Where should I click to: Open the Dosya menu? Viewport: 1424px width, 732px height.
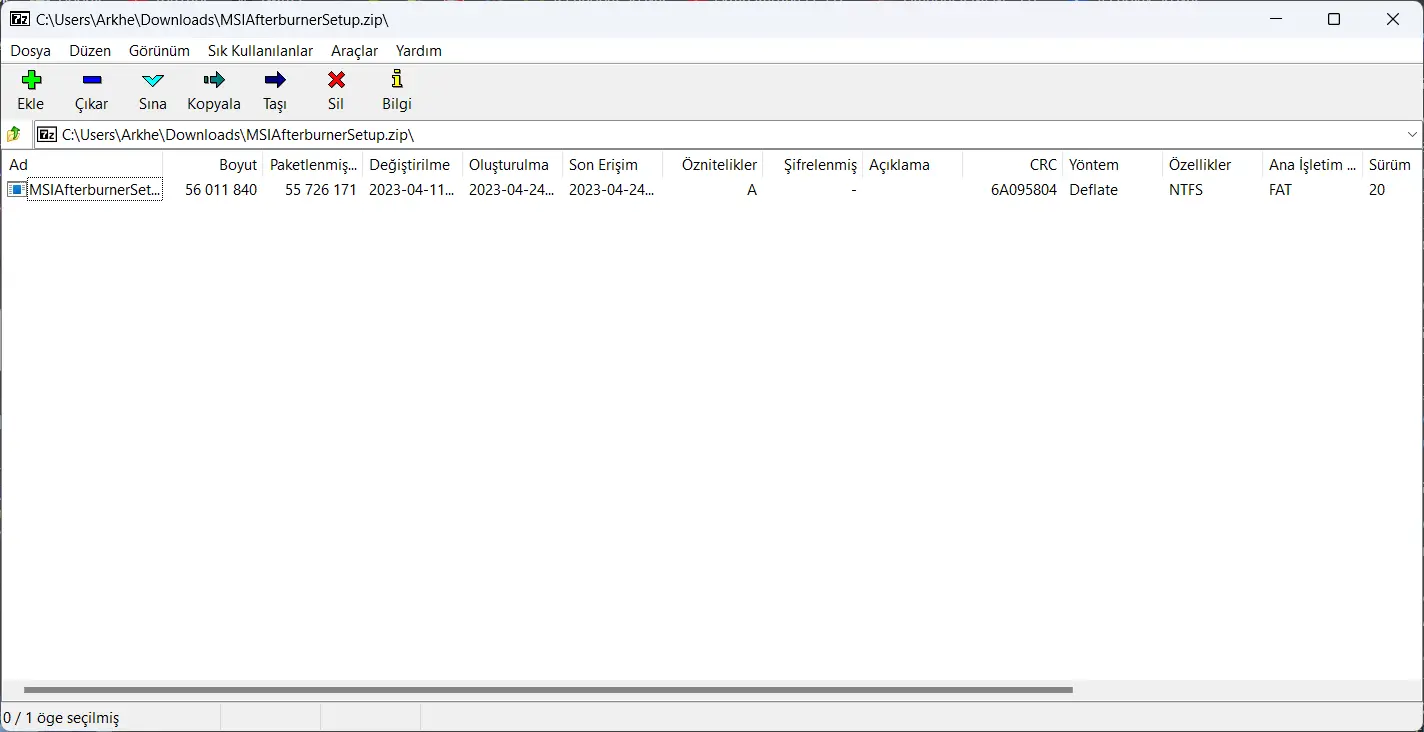pyautogui.click(x=31, y=51)
